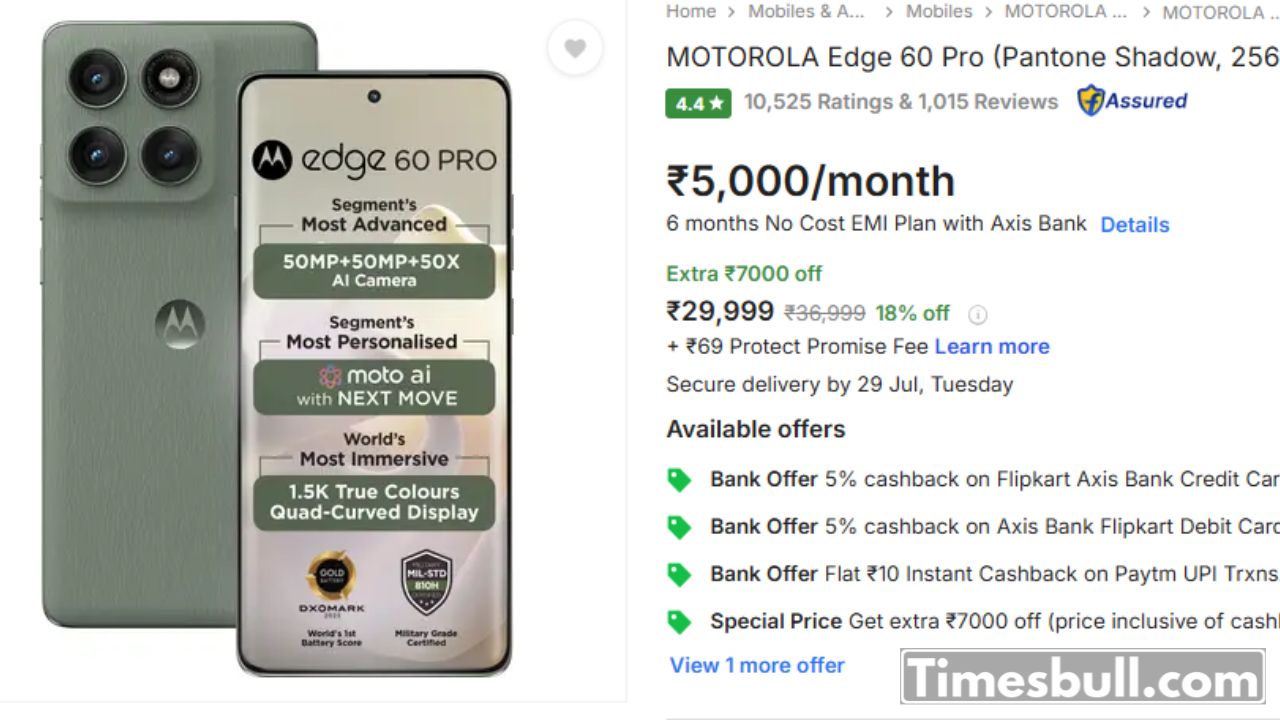Screen dimensions: 1280x720
Task: Click the wishlist heart icon
Action: point(575,48)
